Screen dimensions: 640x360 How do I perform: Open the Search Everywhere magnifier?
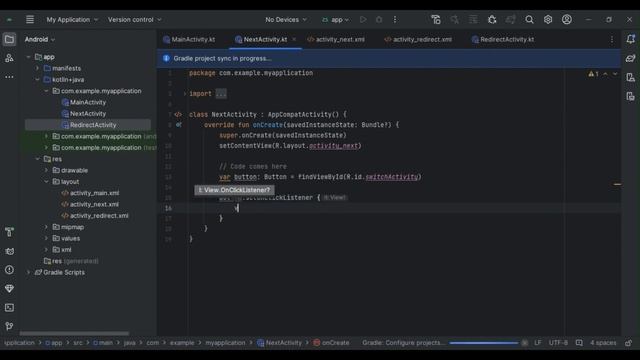pyautogui.click(x=529, y=20)
